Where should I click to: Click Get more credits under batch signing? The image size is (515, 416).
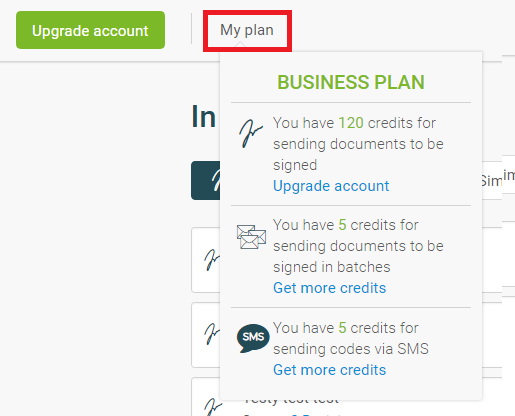(329, 288)
